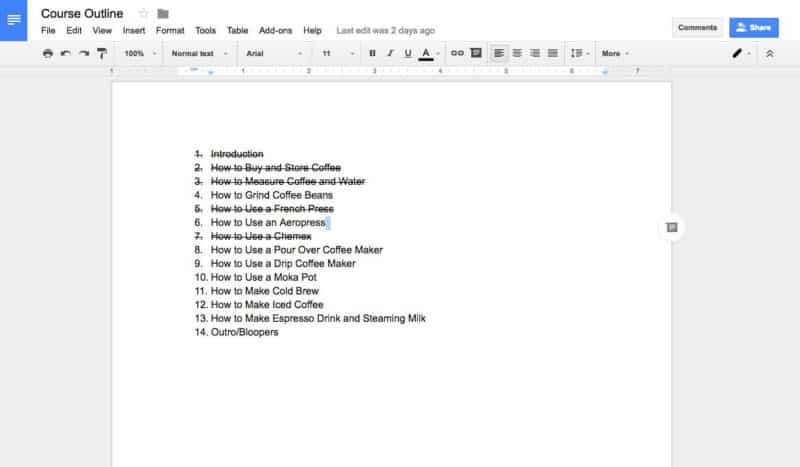The width and height of the screenshot is (800, 467).
Task: Activate the paint format tool
Action: (x=102, y=53)
